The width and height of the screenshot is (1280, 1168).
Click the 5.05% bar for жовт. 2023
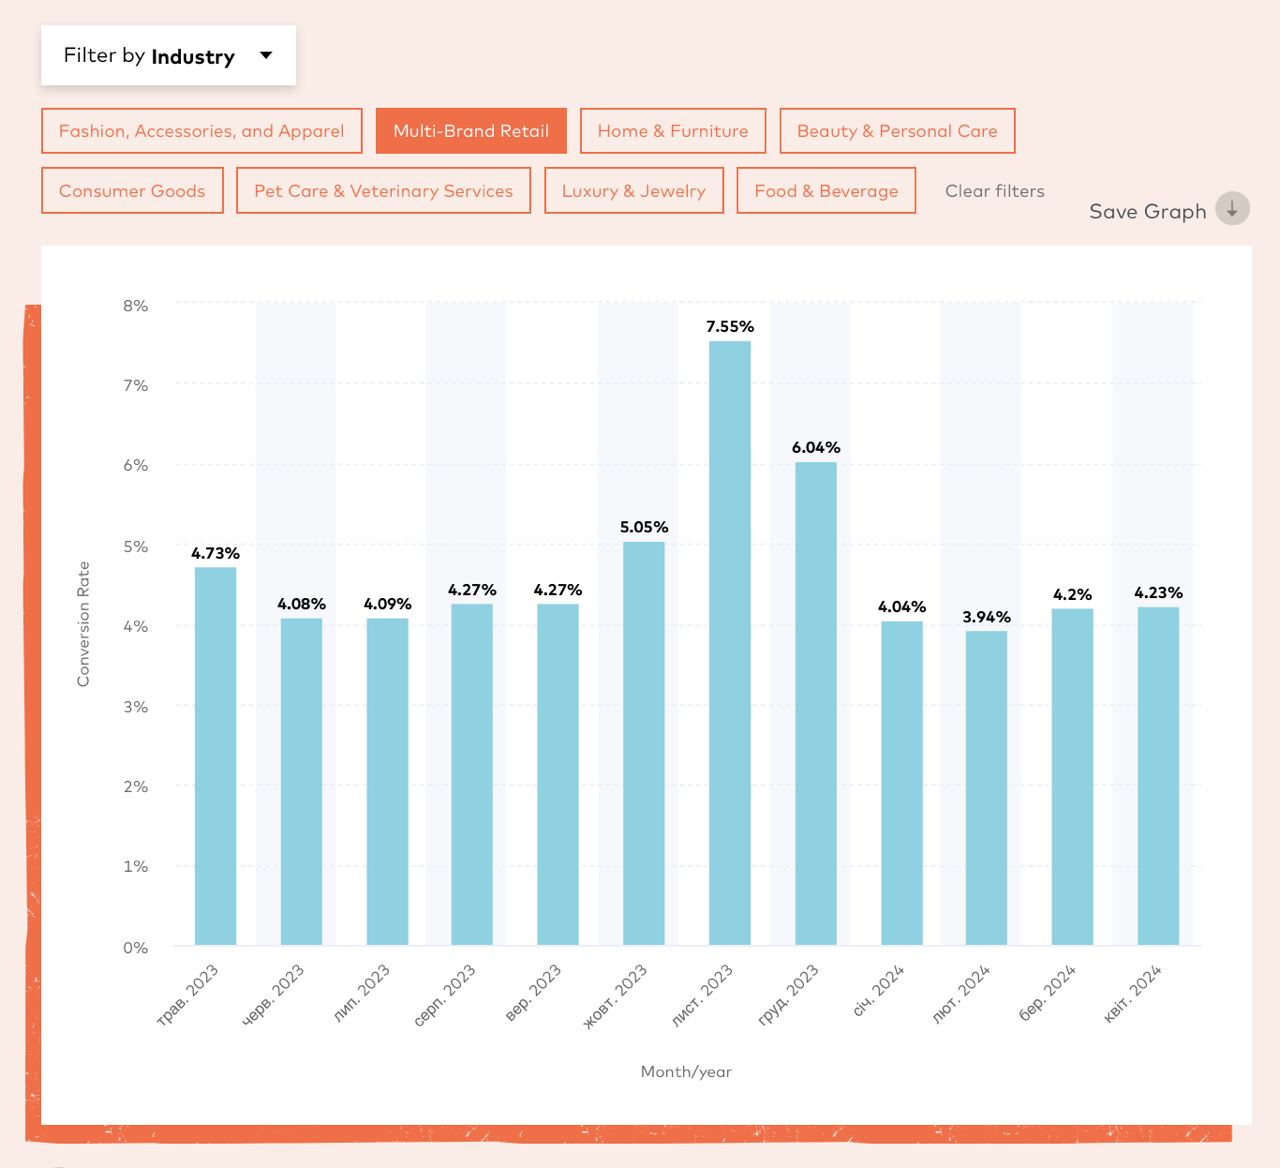(644, 744)
